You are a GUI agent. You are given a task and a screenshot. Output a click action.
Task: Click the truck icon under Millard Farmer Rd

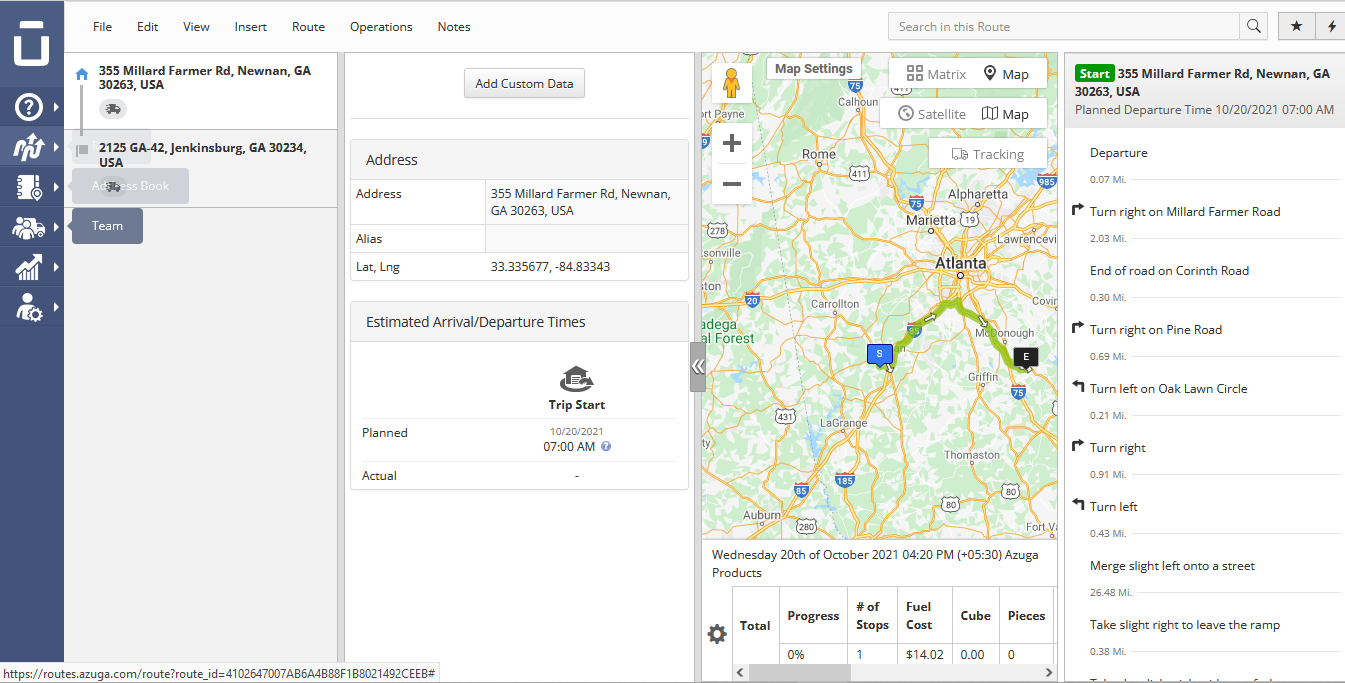tap(113, 108)
